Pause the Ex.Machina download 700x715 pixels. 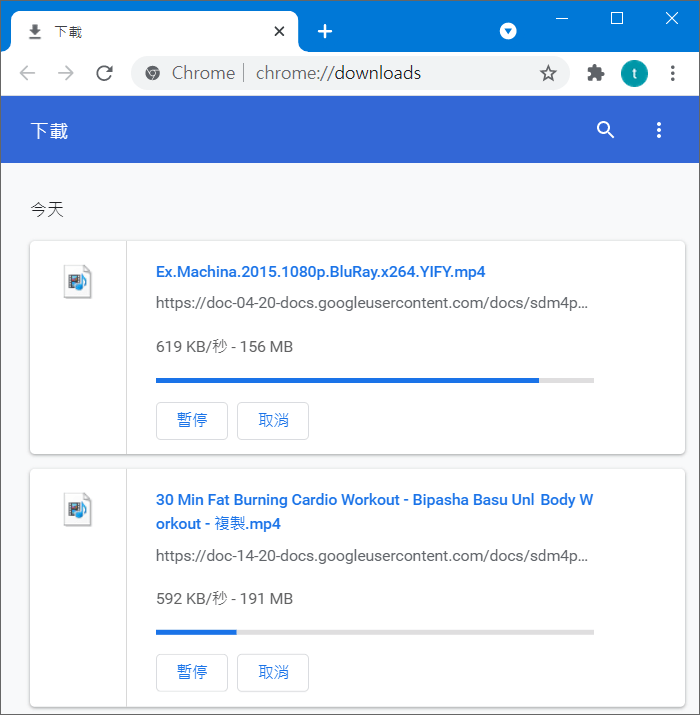192,421
